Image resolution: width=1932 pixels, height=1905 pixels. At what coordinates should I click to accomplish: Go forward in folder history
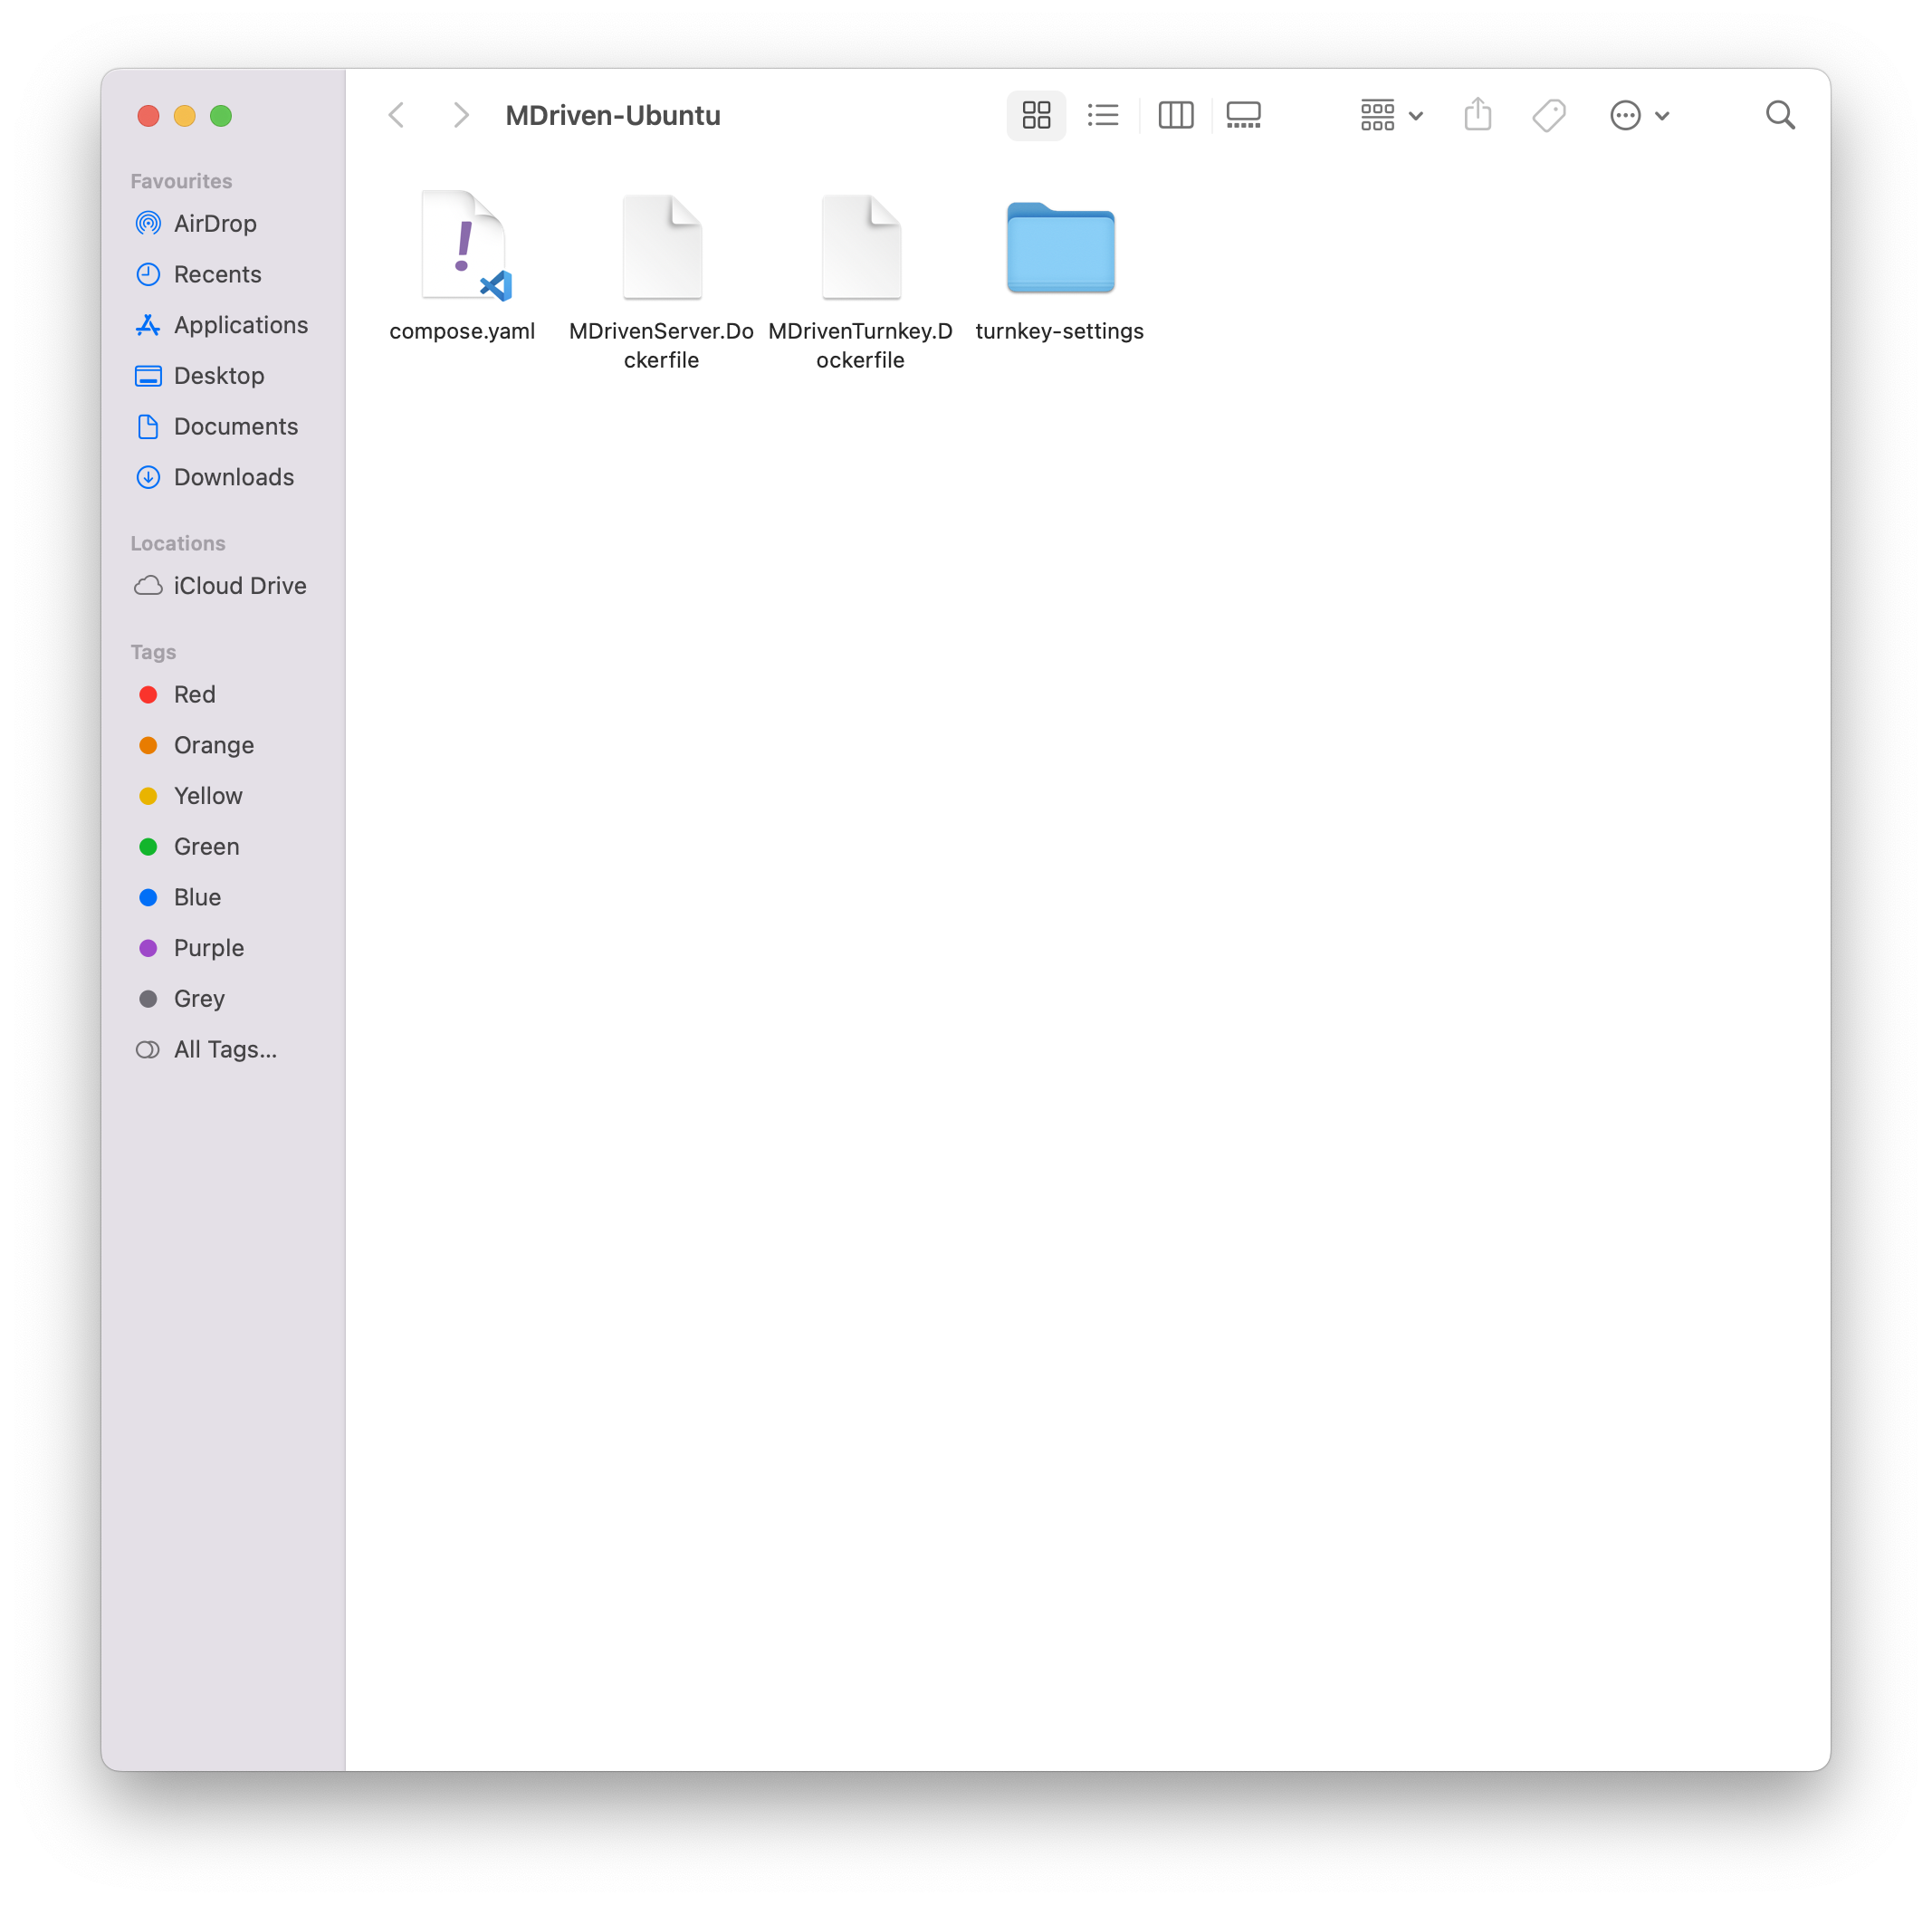pos(460,115)
